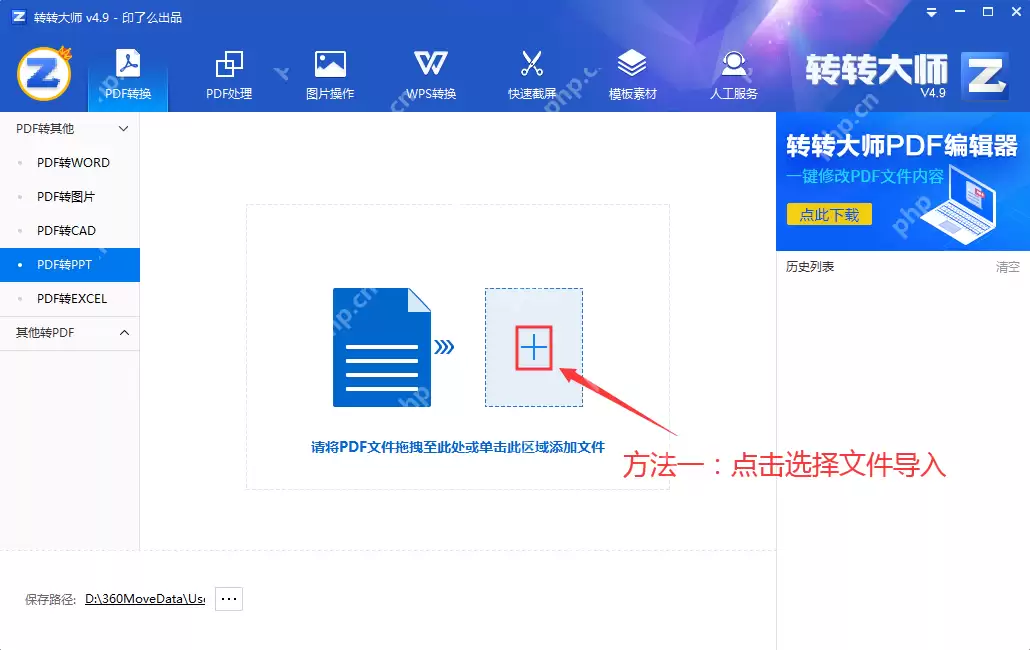Open the 图片操作 image tools icon

329,70
